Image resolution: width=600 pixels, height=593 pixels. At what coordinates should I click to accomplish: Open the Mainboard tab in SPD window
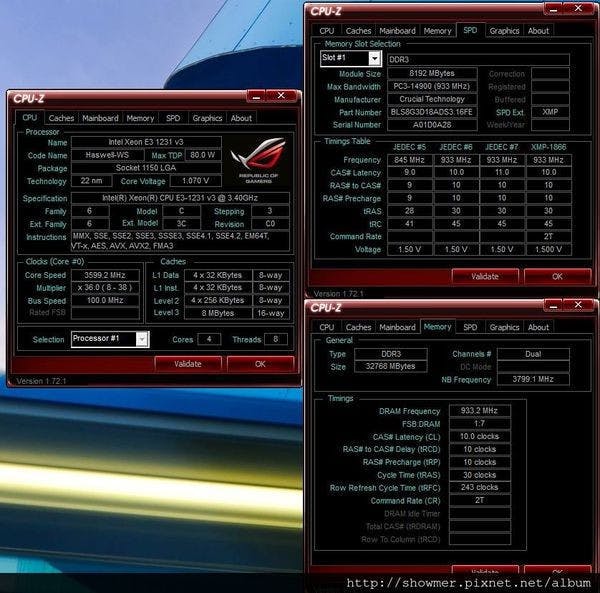pyautogui.click(x=398, y=31)
